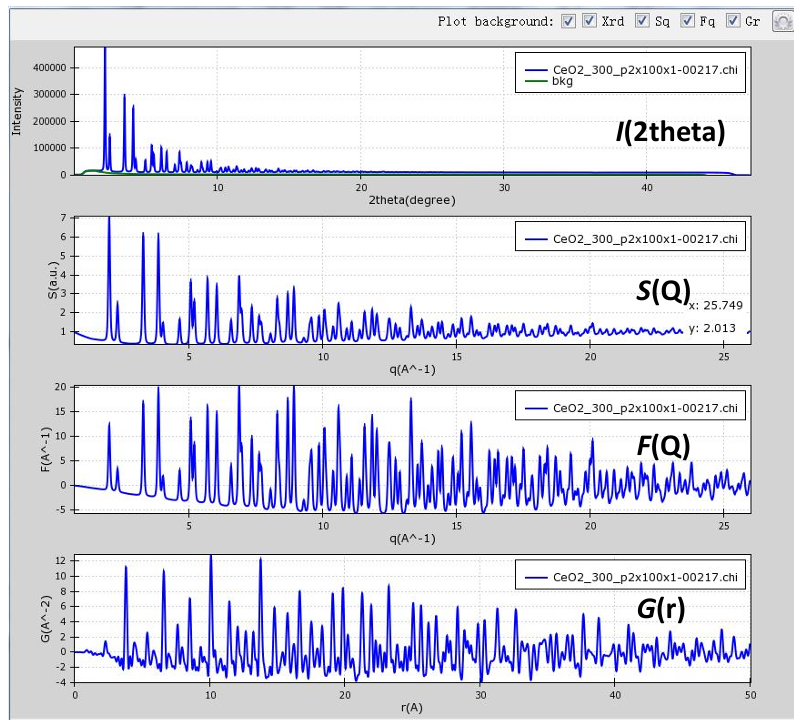The width and height of the screenshot is (800, 727).
Task: Click the I(2theta) annotation label
Action: [669, 131]
